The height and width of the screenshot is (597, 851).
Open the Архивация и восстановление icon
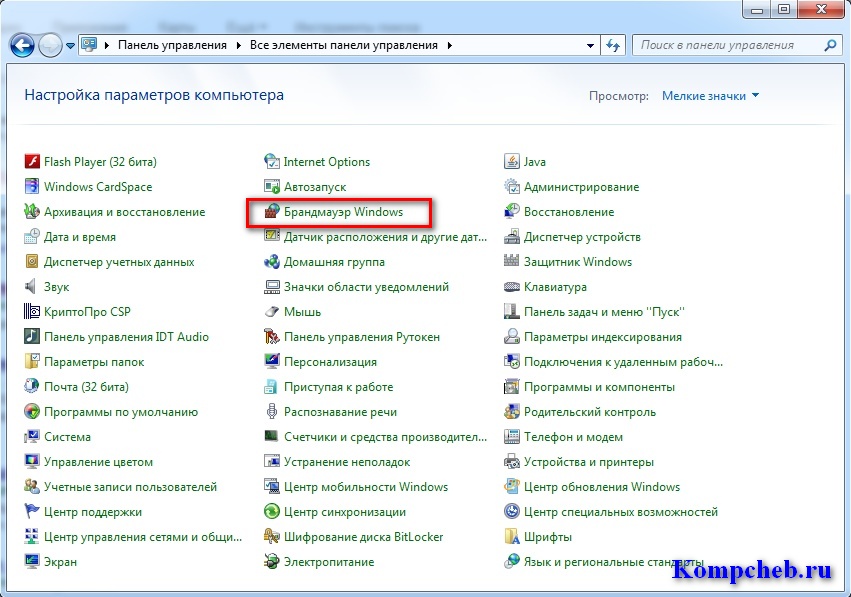click(32, 212)
